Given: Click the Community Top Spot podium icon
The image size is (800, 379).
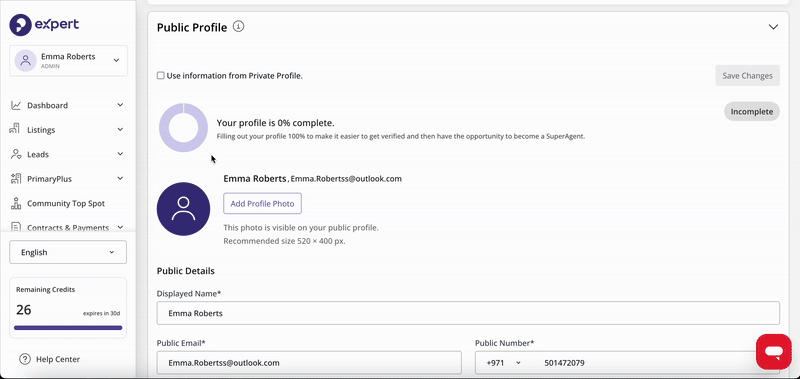Looking at the screenshot, I should [16, 203].
